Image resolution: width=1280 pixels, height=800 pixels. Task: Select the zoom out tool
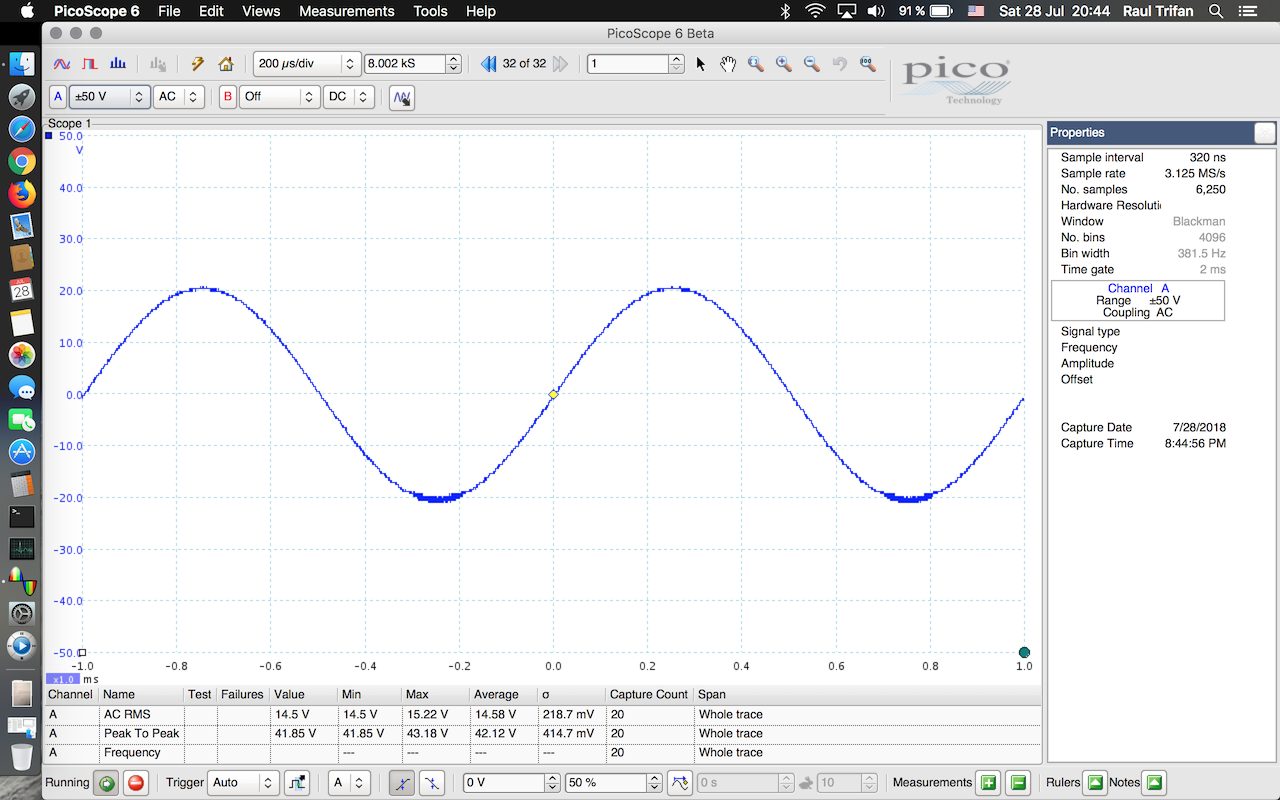coord(812,64)
